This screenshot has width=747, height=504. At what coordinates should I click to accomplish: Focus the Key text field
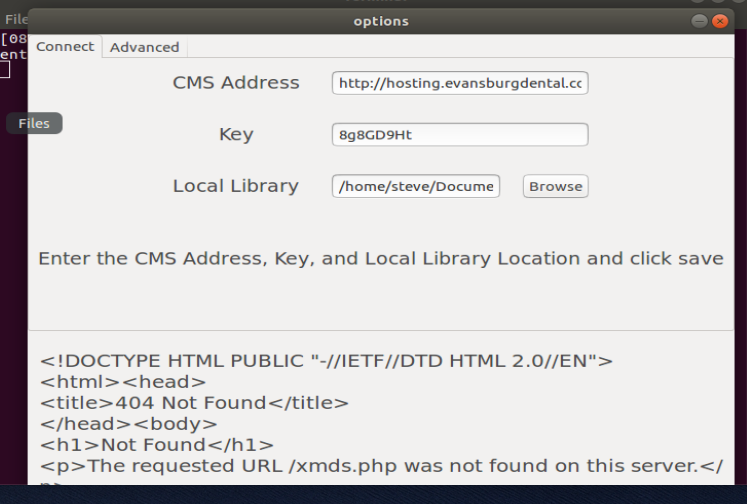click(460, 135)
